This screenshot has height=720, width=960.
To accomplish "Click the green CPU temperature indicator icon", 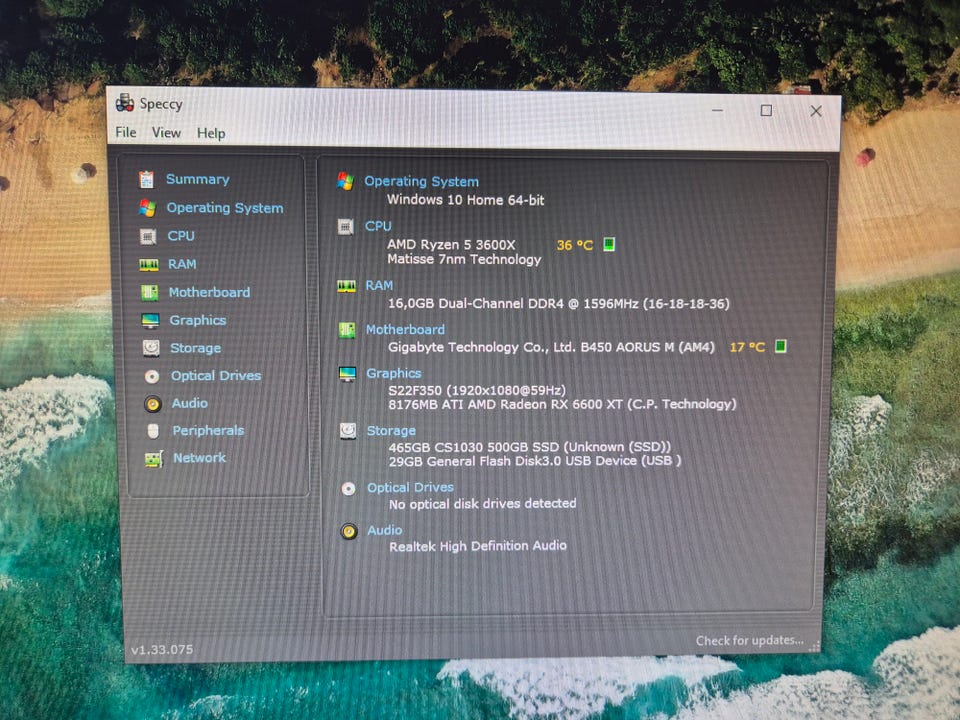I will coord(609,245).
